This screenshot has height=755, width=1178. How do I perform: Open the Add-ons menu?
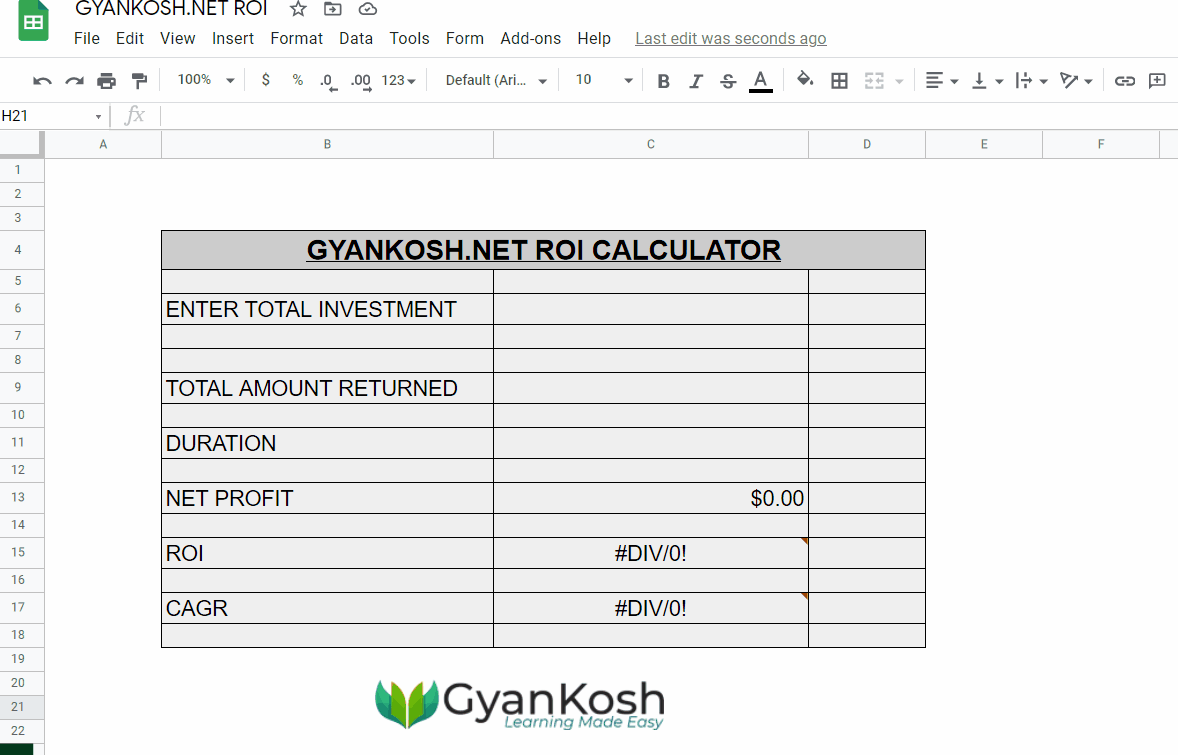point(530,38)
